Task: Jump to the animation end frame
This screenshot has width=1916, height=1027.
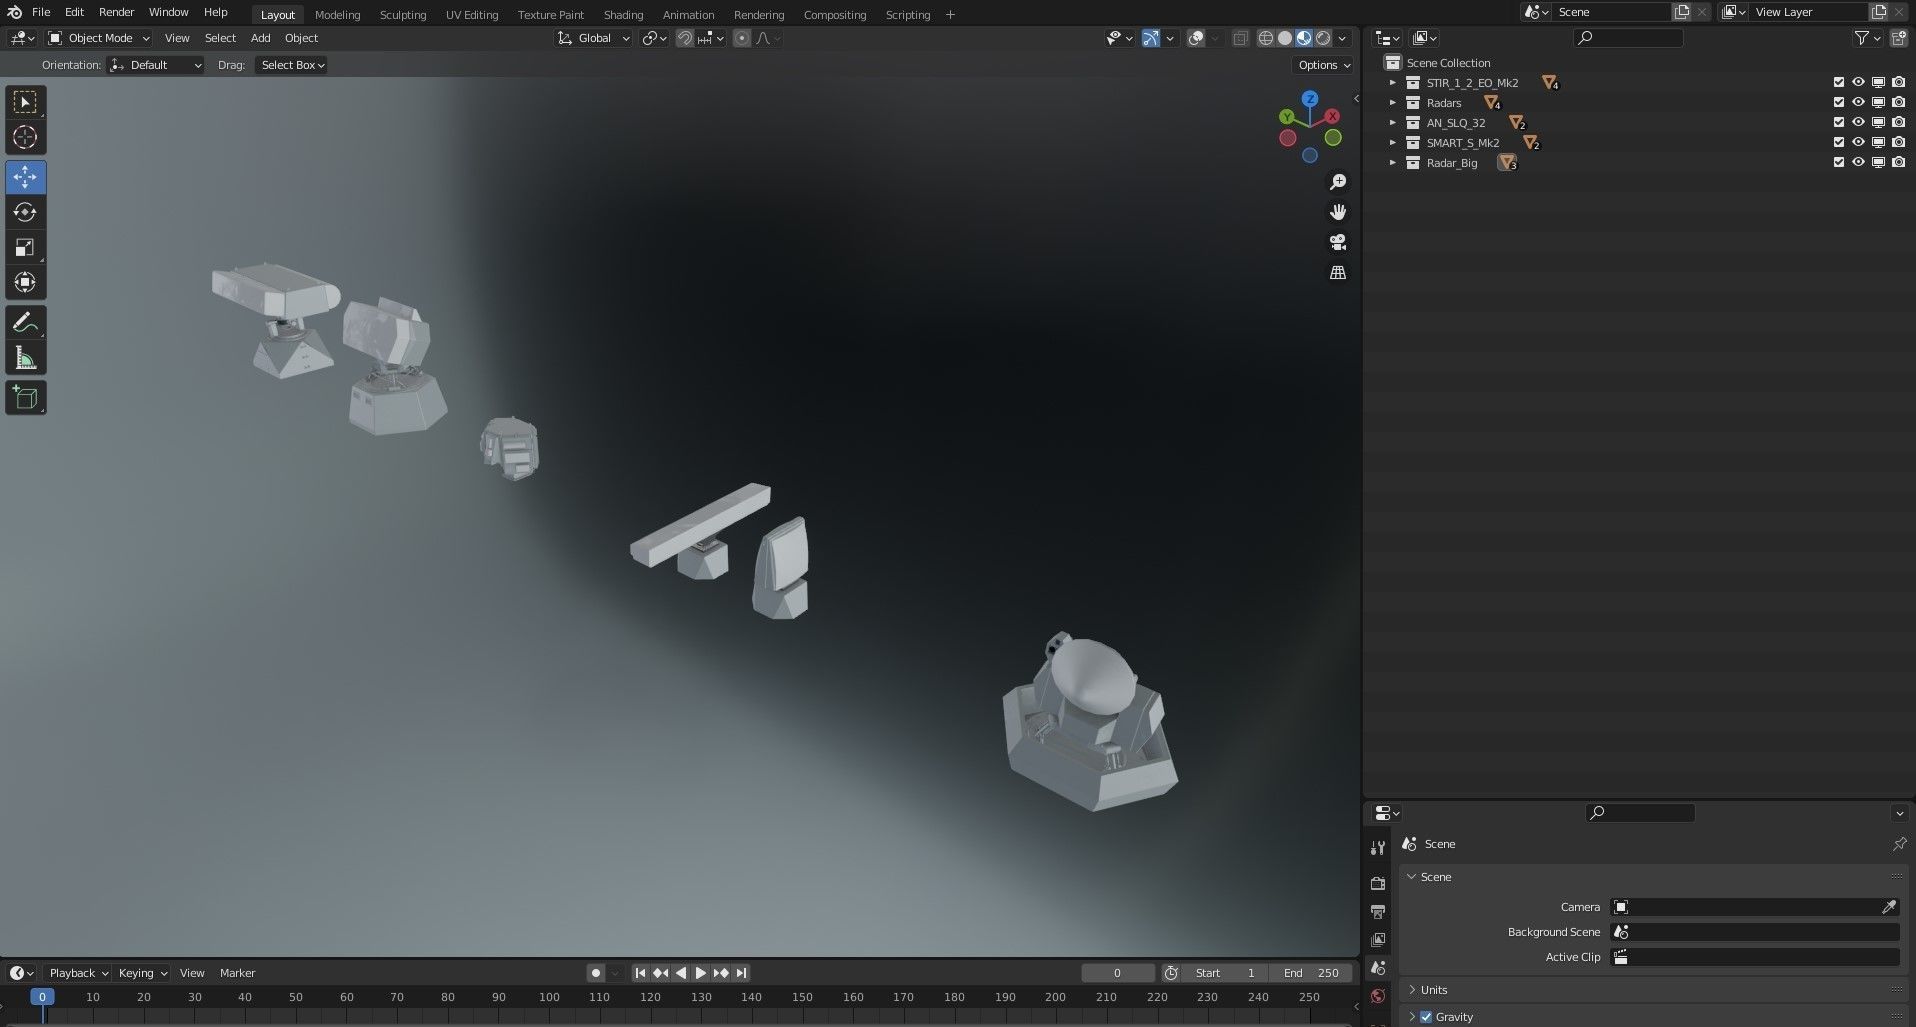Action: (741, 973)
